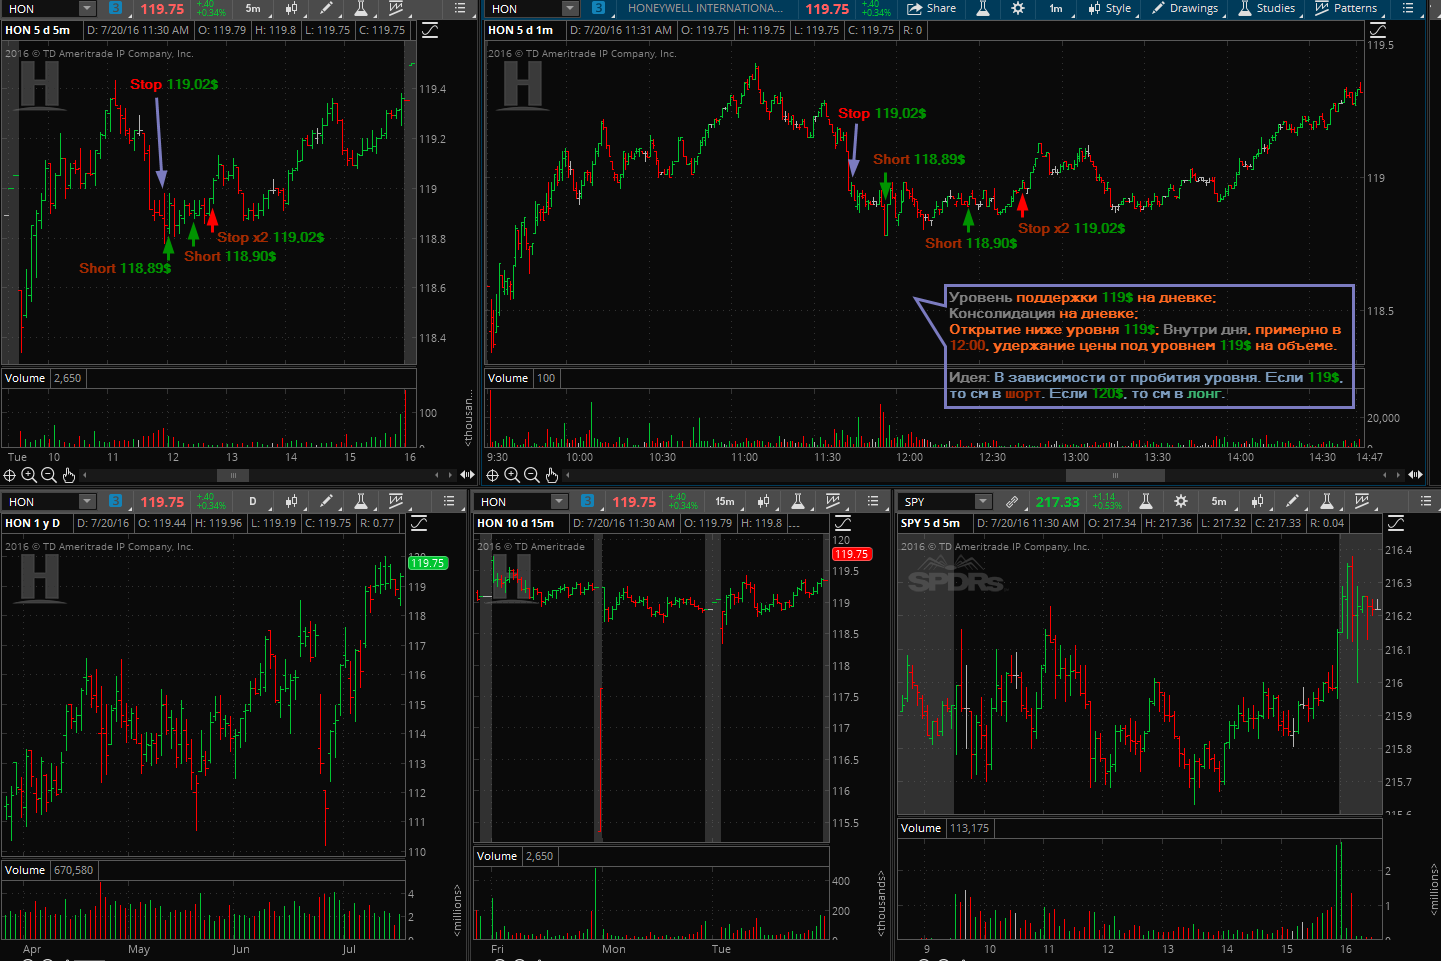Open Studies menu in HON 1m panel
The image size is (1441, 961).
(1267, 8)
